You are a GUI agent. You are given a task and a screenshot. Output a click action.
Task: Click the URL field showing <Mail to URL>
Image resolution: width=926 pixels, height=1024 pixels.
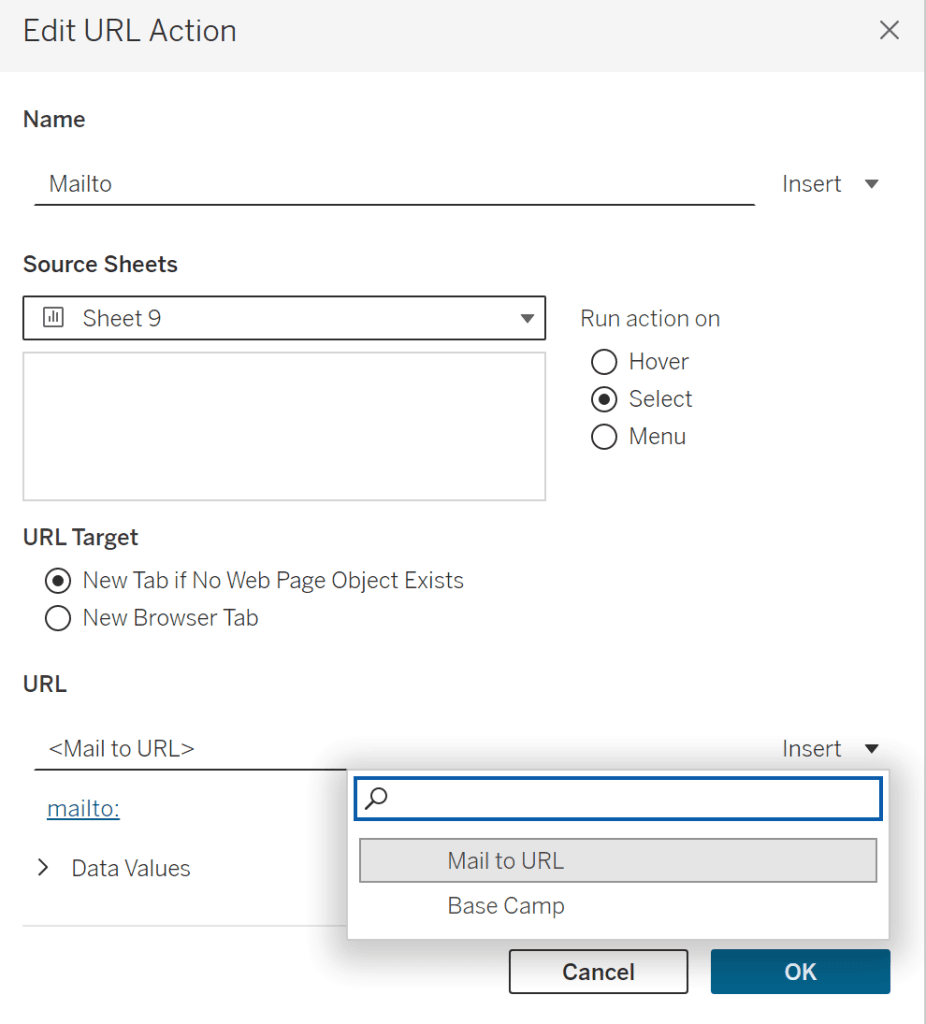pyautogui.click(x=190, y=748)
